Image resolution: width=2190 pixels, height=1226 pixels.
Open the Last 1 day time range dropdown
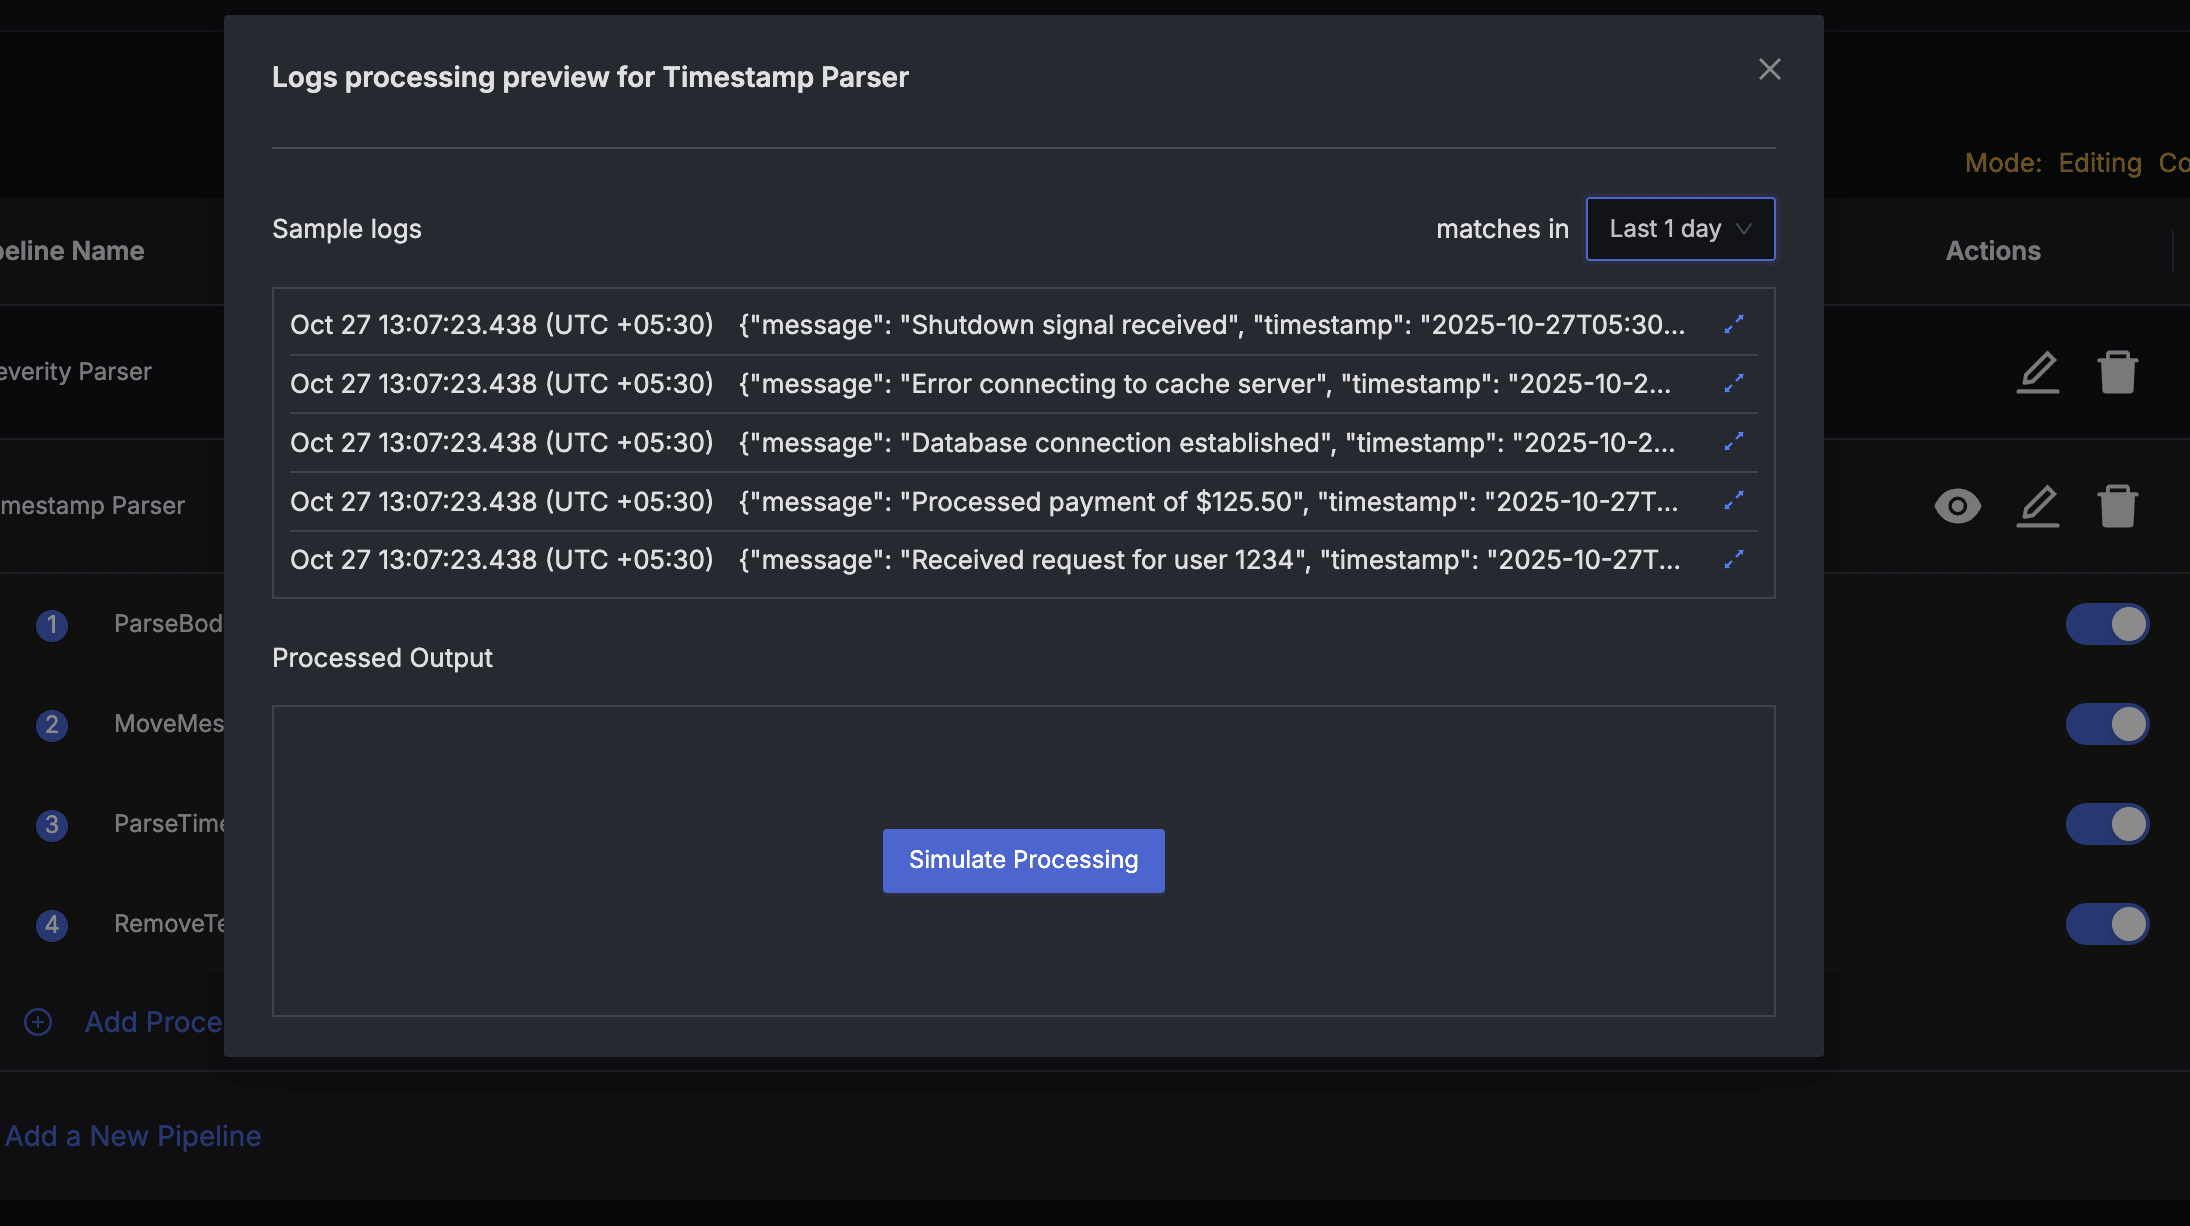pyautogui.click(x=1680, y=228)
